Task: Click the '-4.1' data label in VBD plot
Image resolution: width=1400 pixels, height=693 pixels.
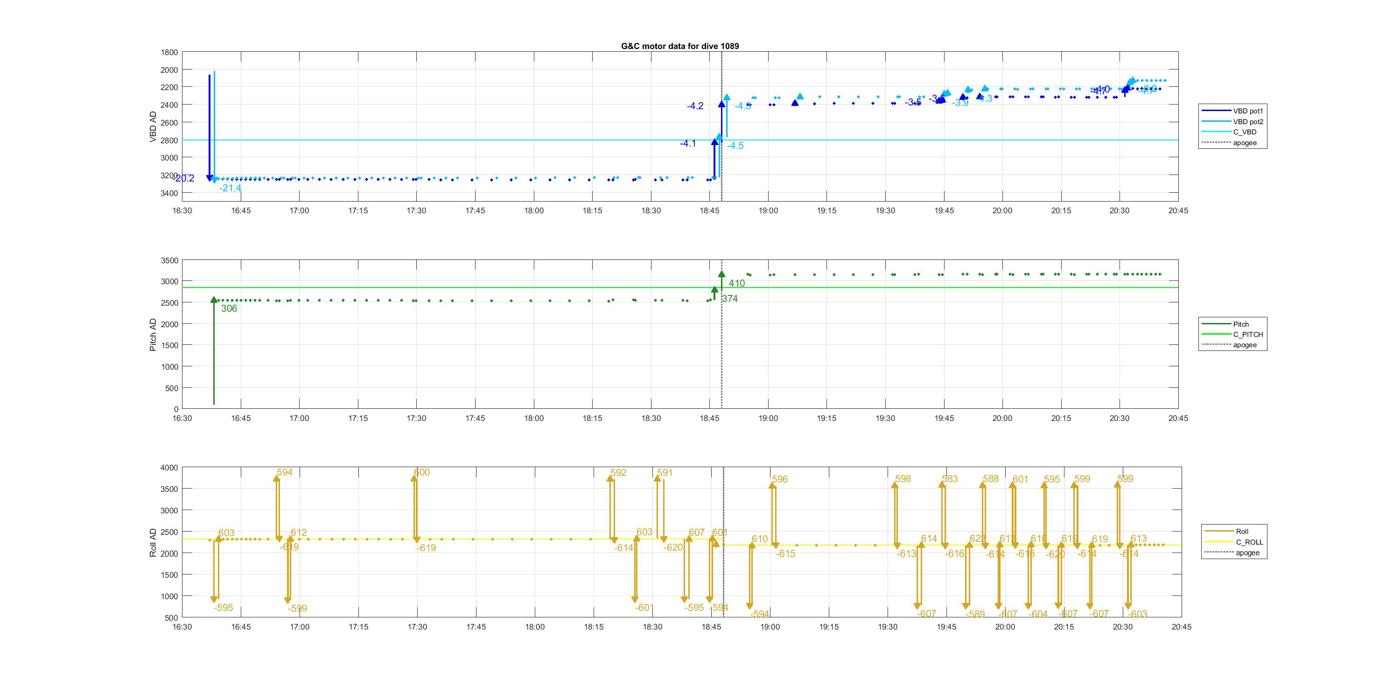Action: (688, 144)
